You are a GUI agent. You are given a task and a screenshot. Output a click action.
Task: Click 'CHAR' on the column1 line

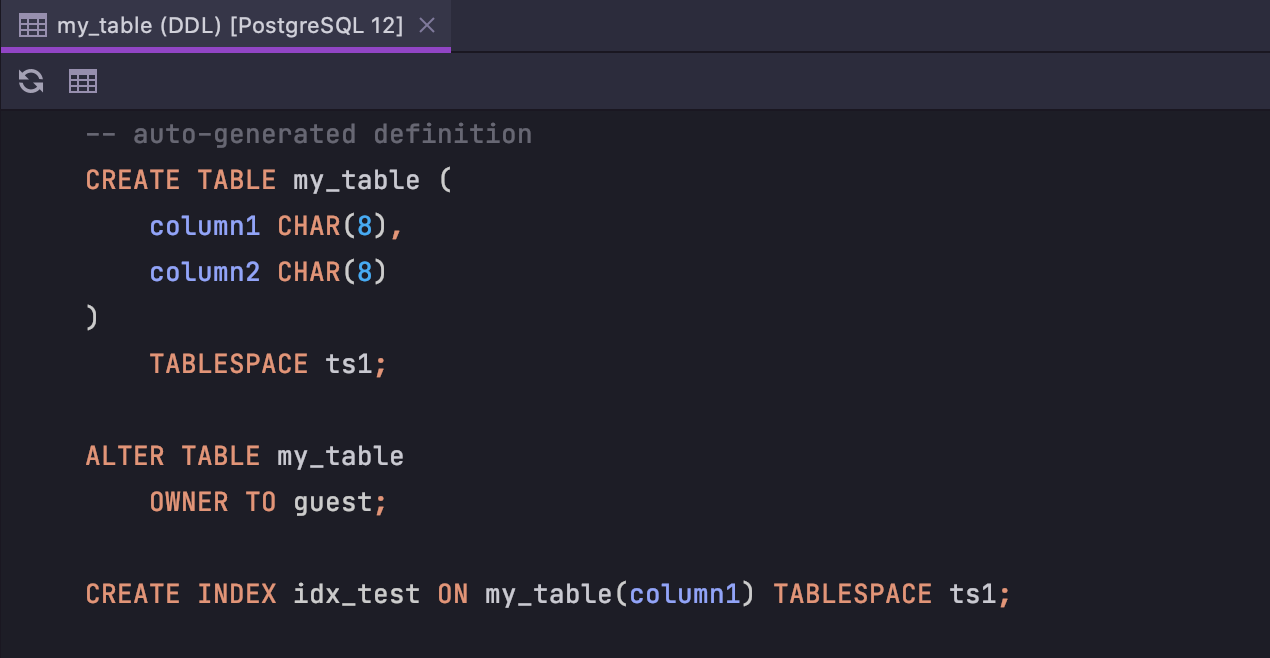[x=309, y=226]
